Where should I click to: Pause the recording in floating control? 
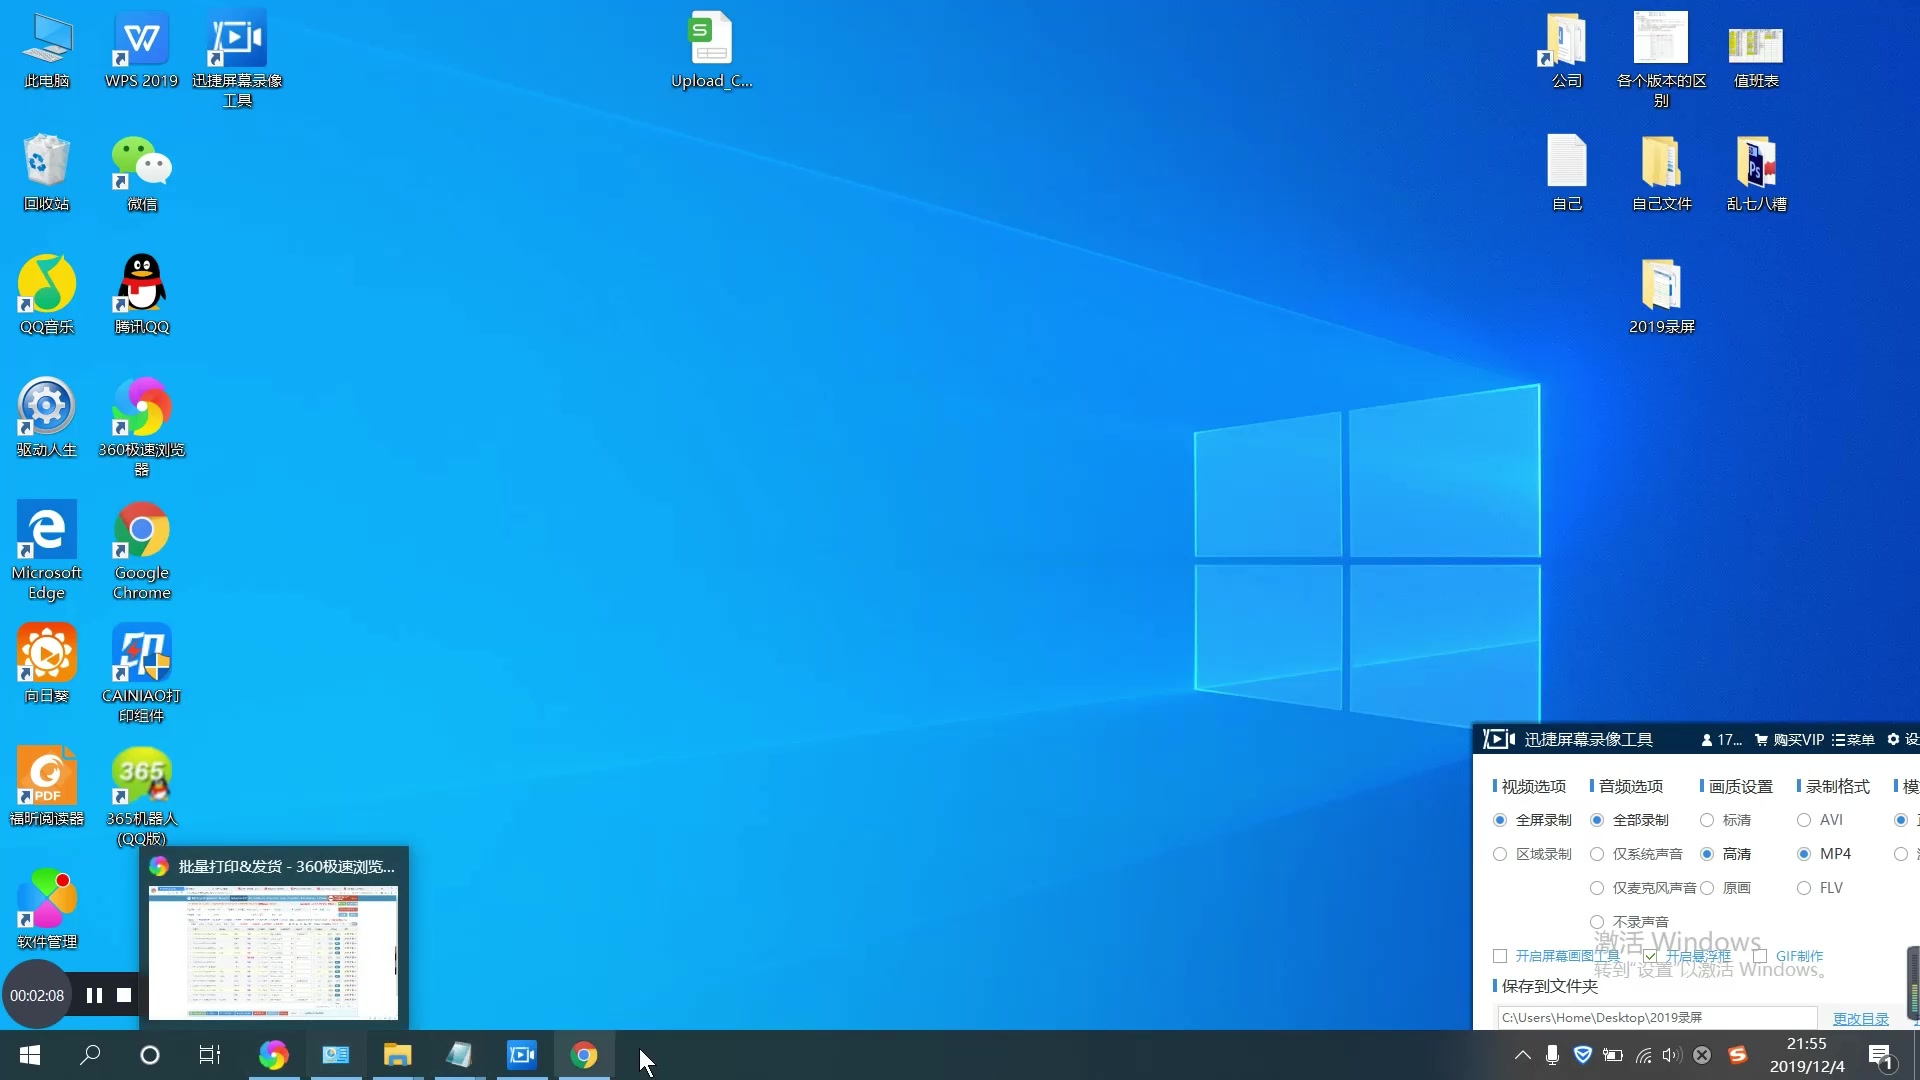point(94,995)
